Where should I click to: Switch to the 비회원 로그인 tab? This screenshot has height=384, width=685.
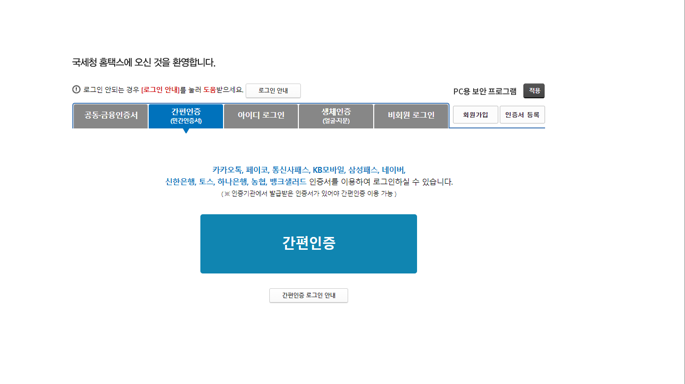411,116
